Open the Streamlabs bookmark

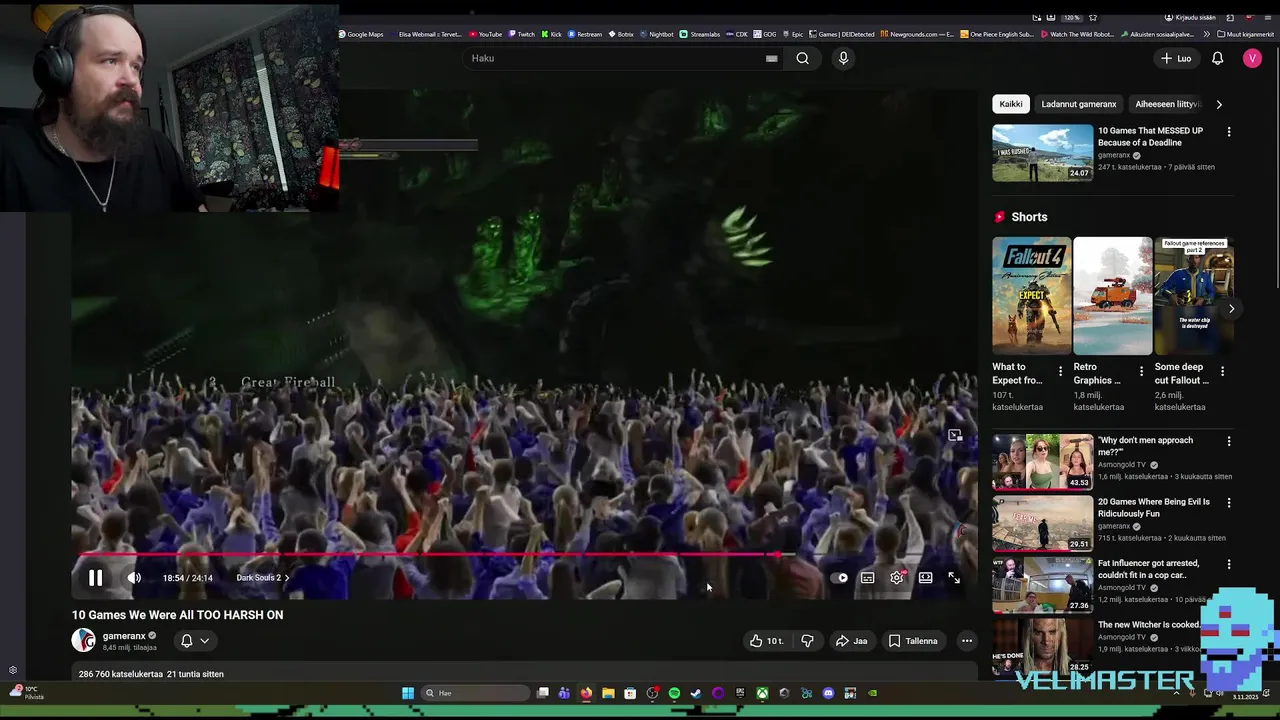(x=699, y=34)
